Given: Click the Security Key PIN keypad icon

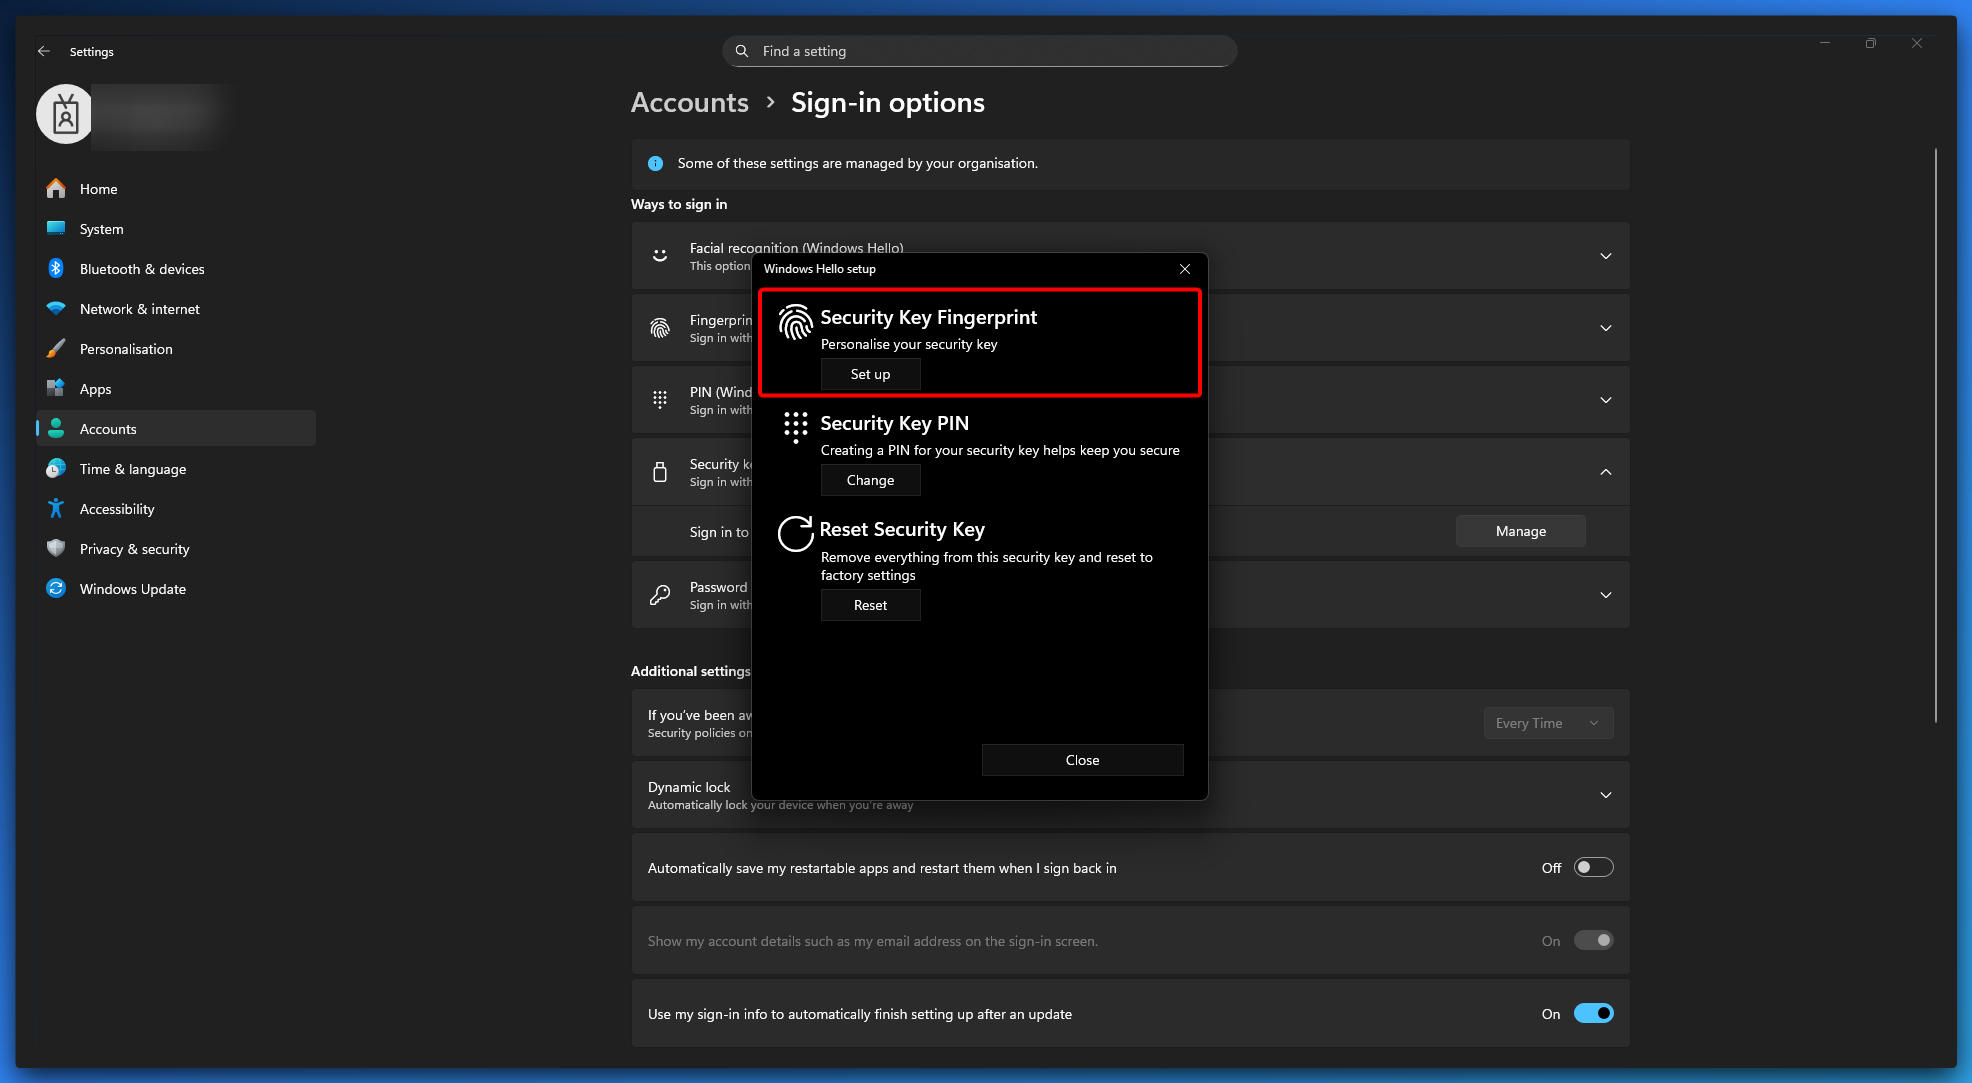Looking at the screenshot, I should pyautogui.click(x=795, y=427).
